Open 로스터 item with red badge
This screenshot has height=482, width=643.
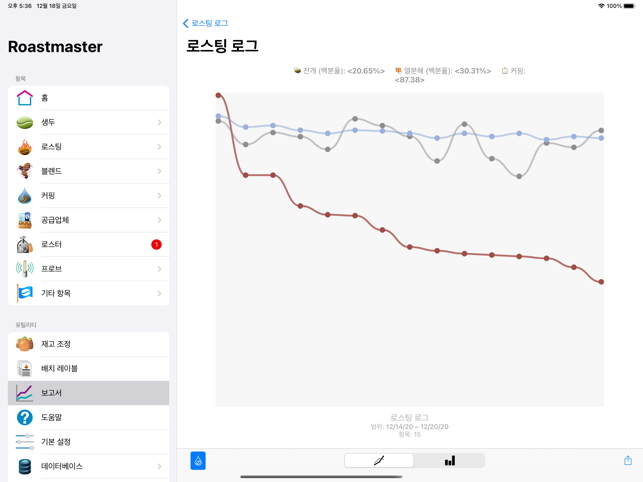[x=89, y=244]
